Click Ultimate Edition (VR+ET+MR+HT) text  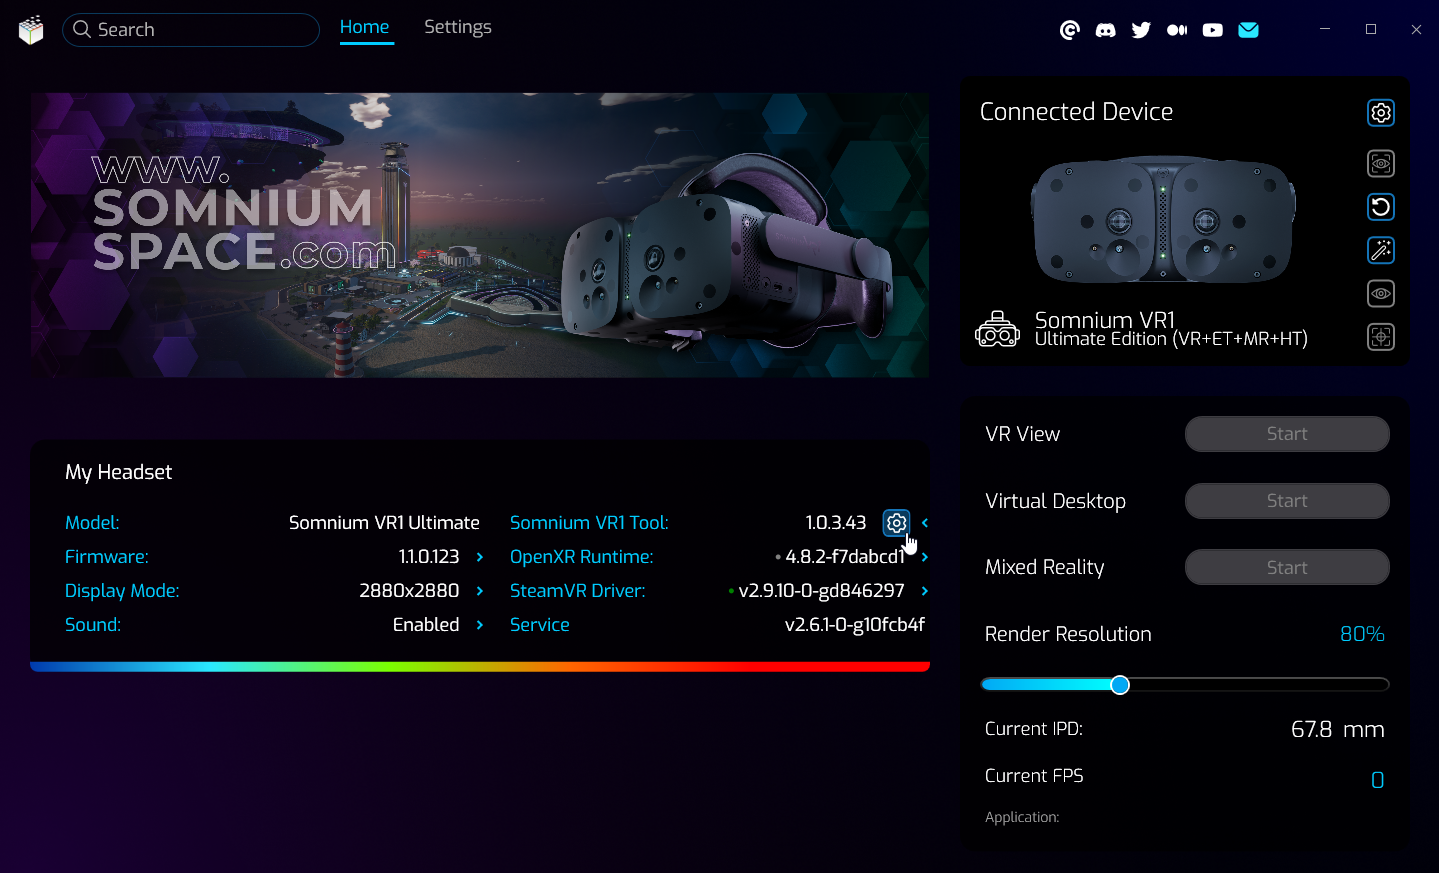click(1171, 339)
